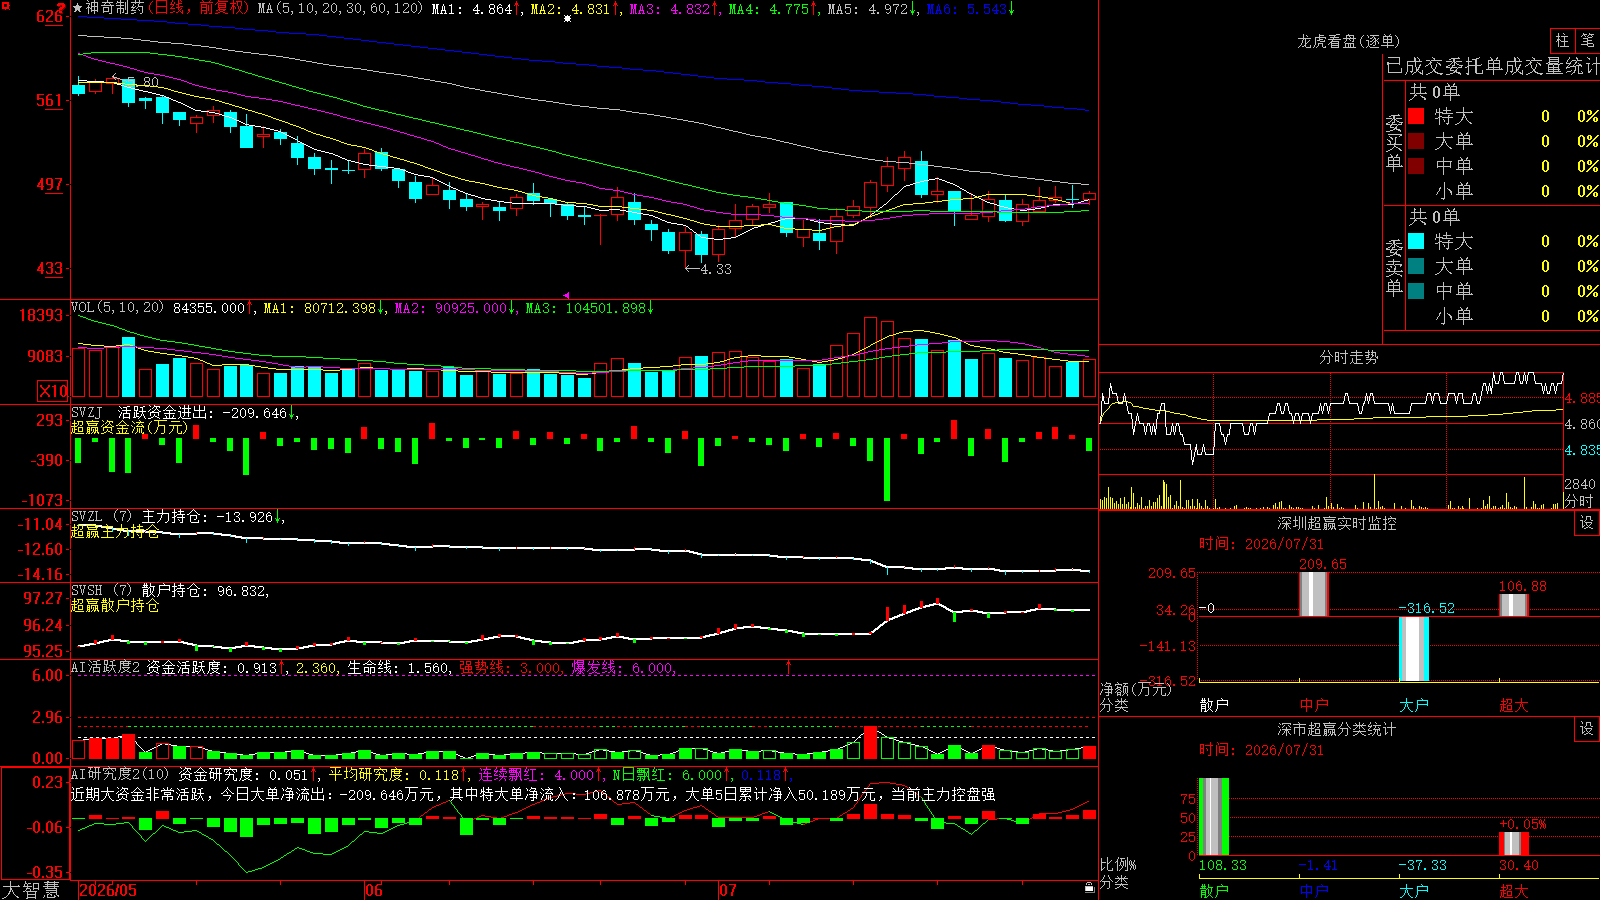The width and height of the screenshot is (1600, 900).
Task: Click the 深圳超赢实时监控 panel title
Action: coord(1337,523)
